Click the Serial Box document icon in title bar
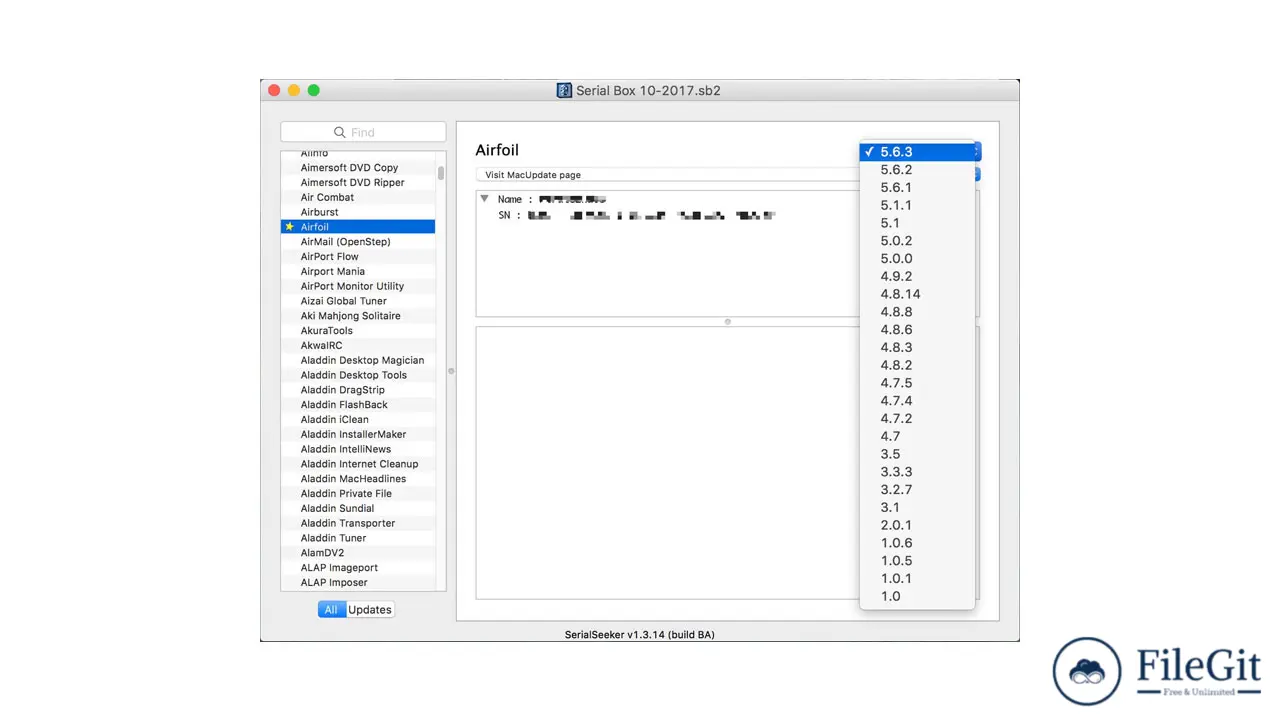The width and height of the screenshot is (1280, 720). coord(564,90)
